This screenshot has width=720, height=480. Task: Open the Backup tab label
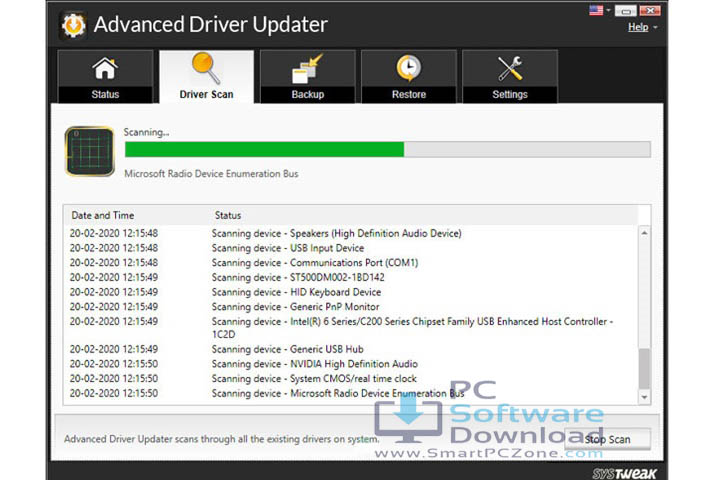coord(308,94)
